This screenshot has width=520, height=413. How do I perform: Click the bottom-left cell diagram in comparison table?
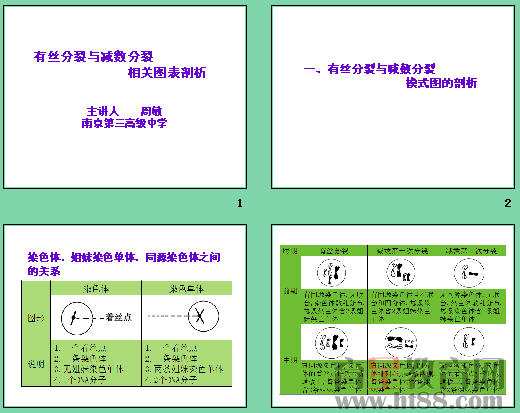tap(331, 342)
